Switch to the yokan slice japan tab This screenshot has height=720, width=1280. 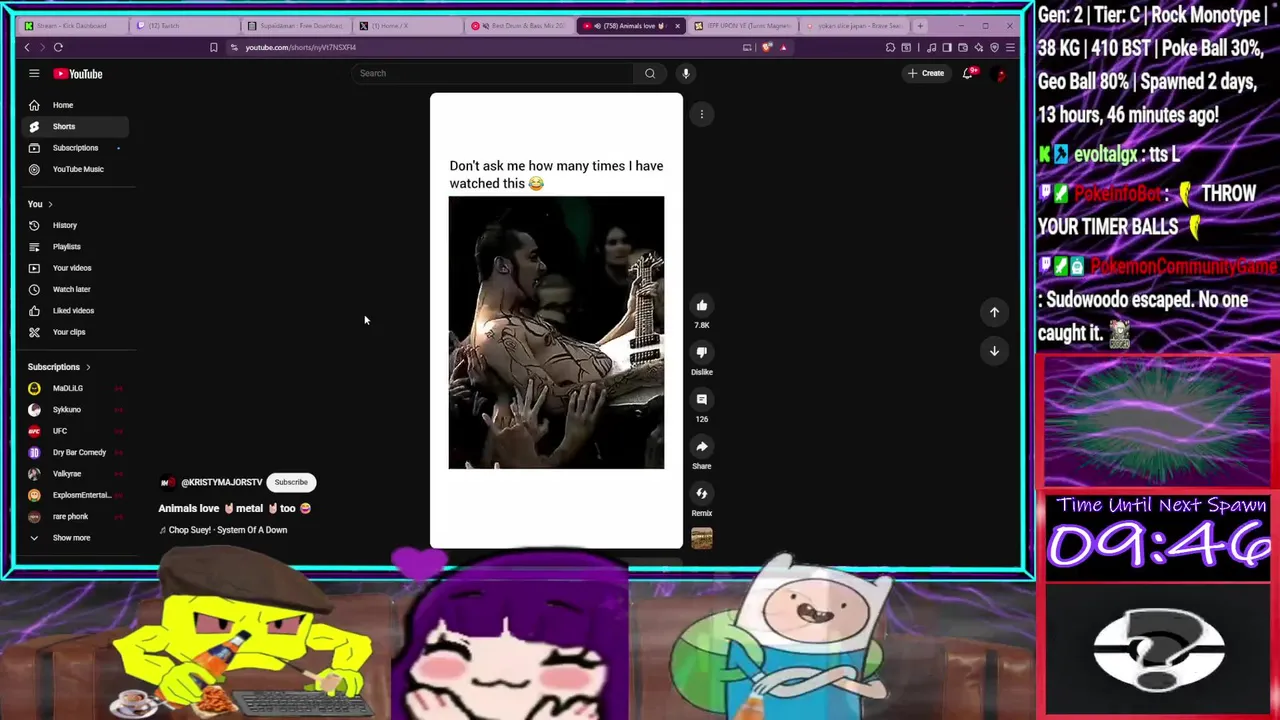tap(855, 25)
